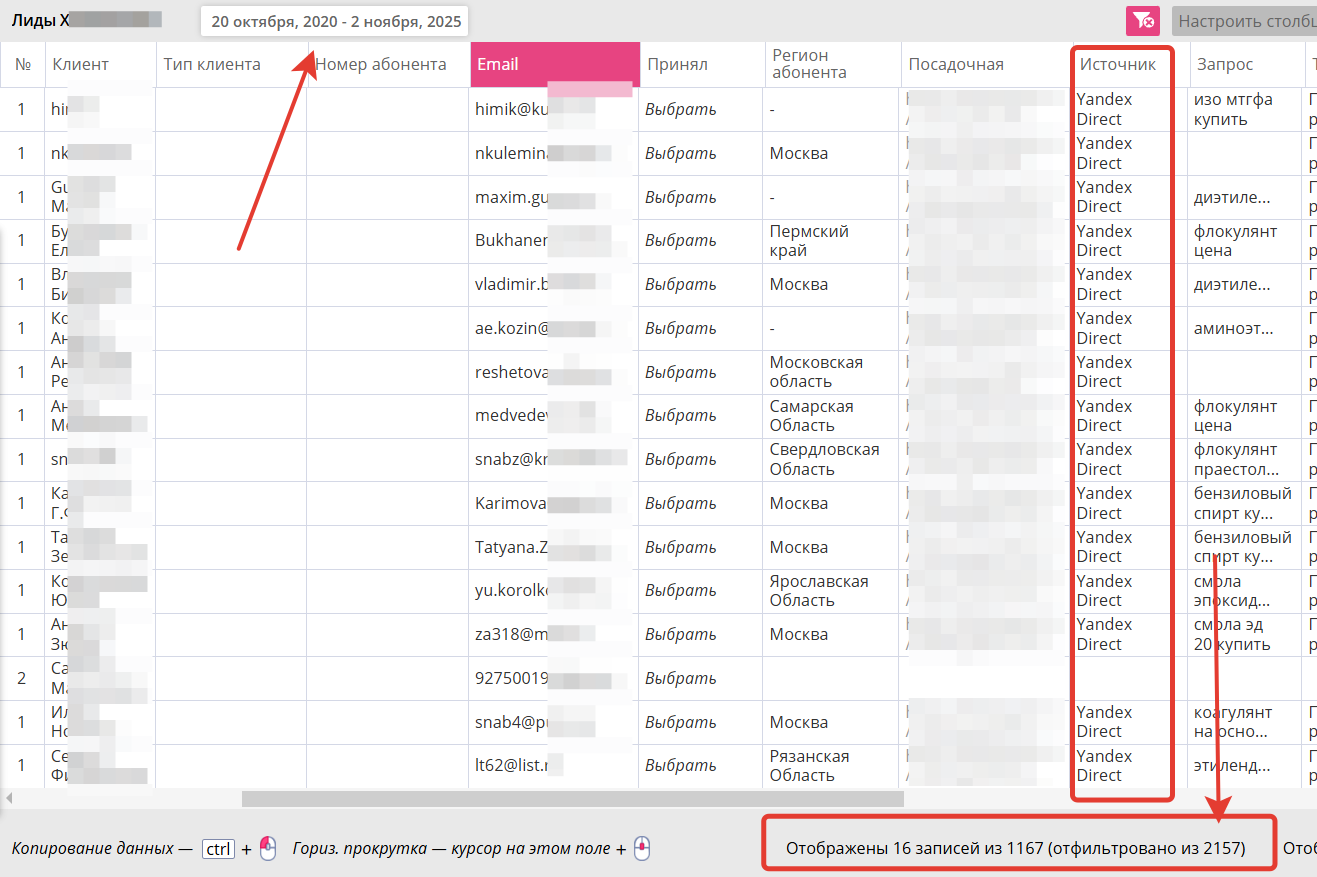
Task: Open the date range picker 20 октября, 2020
Action: (x=334, y=21)
